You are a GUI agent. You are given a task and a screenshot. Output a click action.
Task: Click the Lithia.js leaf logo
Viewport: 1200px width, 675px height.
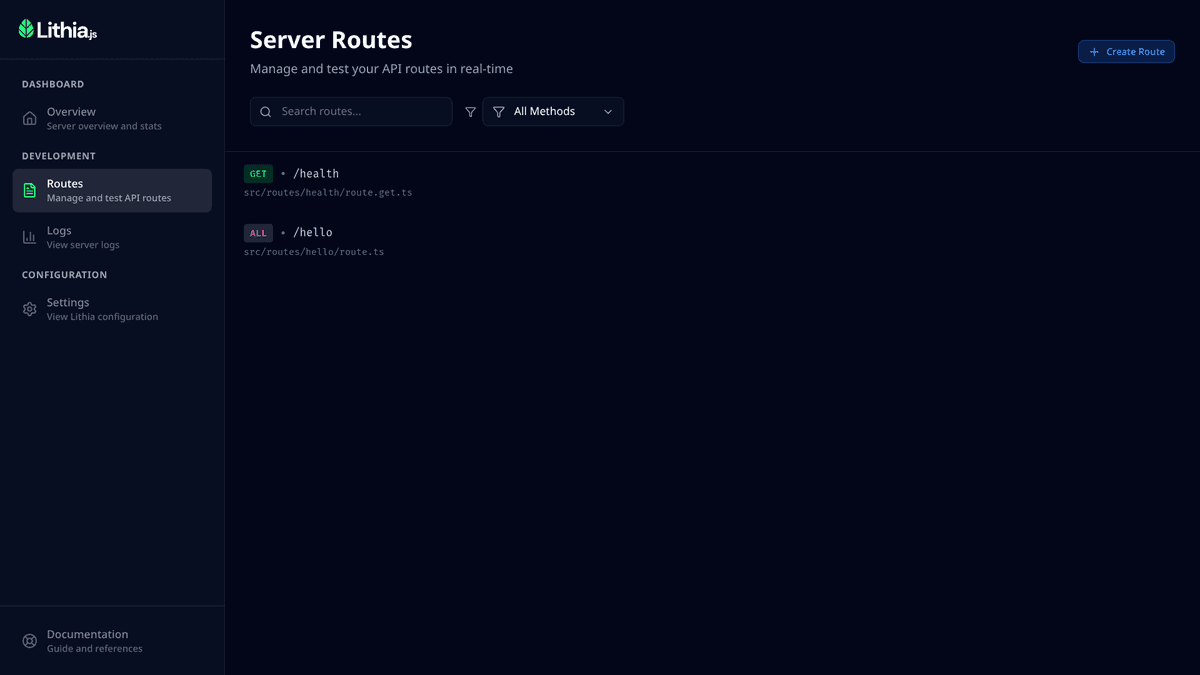27,29
